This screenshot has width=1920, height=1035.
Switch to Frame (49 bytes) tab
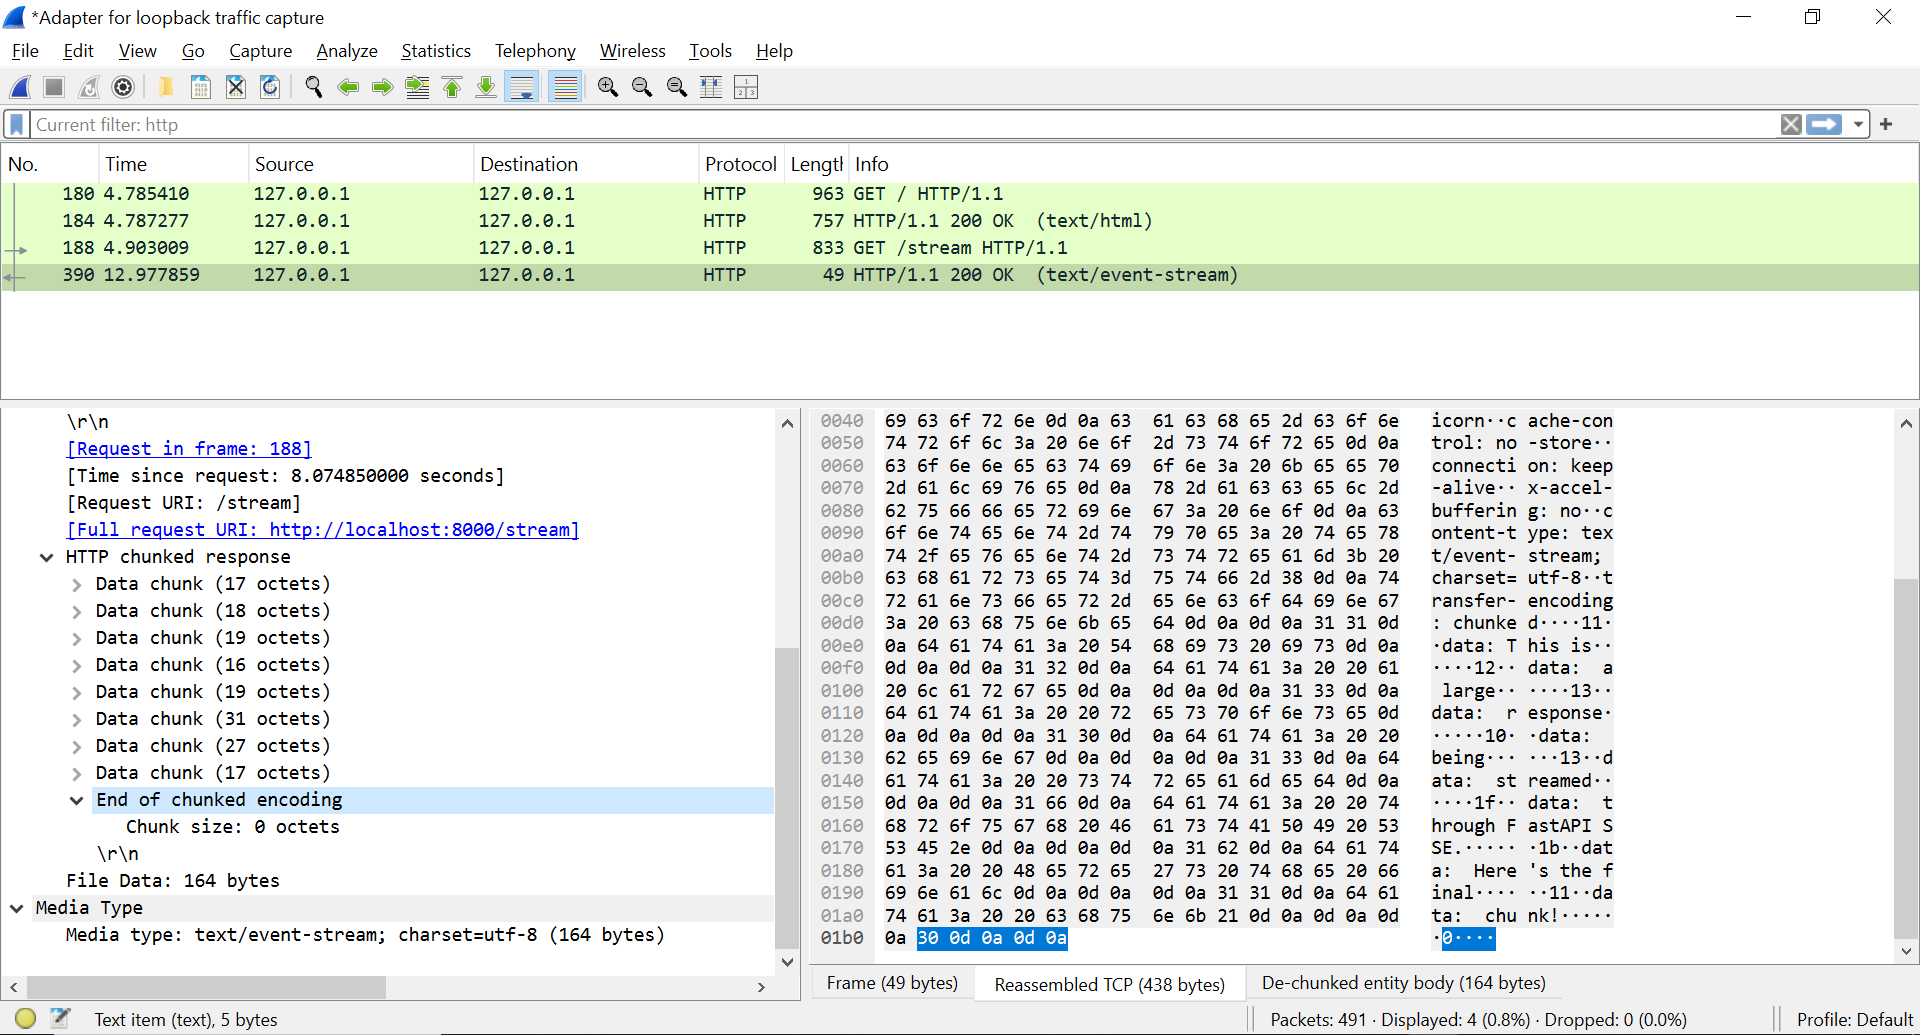click(892, 984)
